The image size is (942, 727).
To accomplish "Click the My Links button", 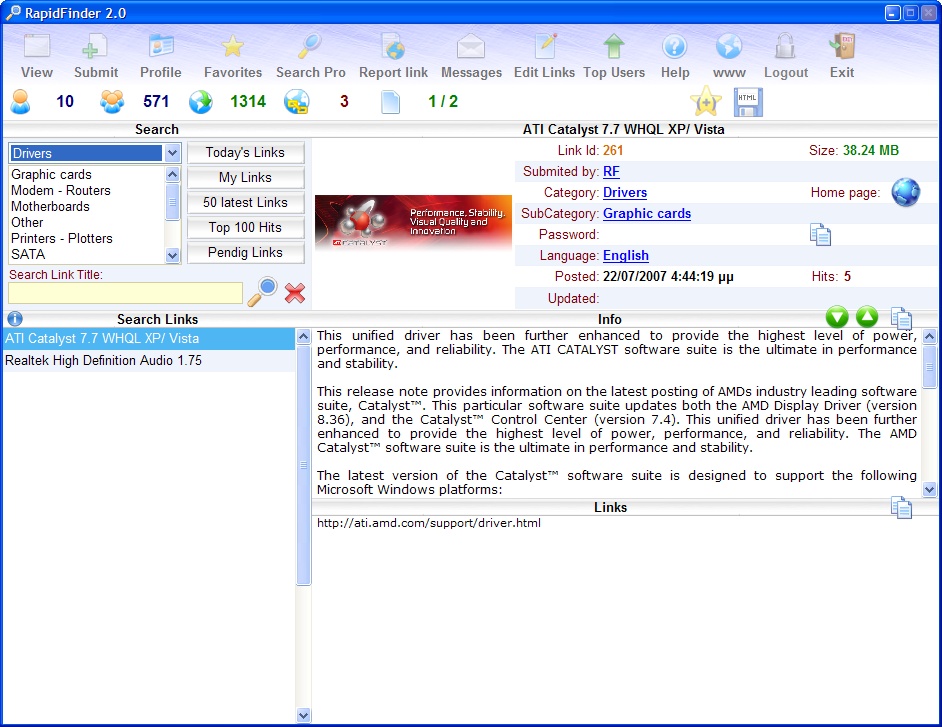I will point(245,178).
